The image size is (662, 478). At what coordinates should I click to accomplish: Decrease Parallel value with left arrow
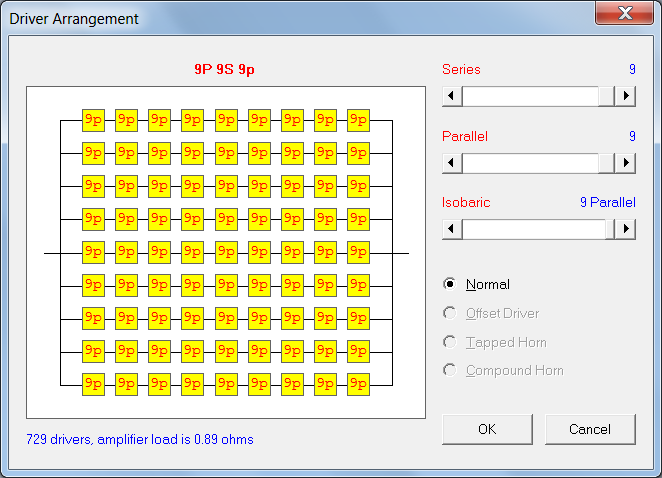[x=452, y=163]
